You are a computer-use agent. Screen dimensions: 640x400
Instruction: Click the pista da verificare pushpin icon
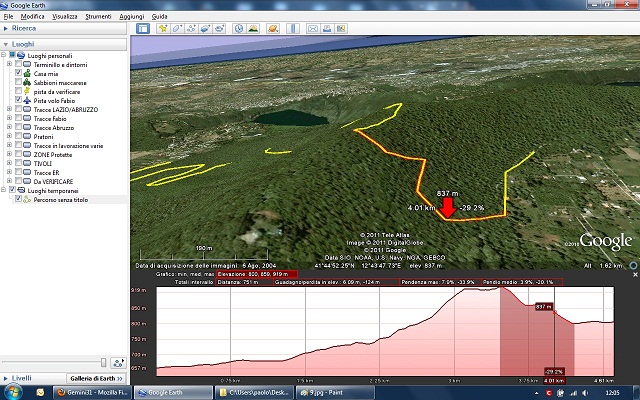tap(27, 91)
